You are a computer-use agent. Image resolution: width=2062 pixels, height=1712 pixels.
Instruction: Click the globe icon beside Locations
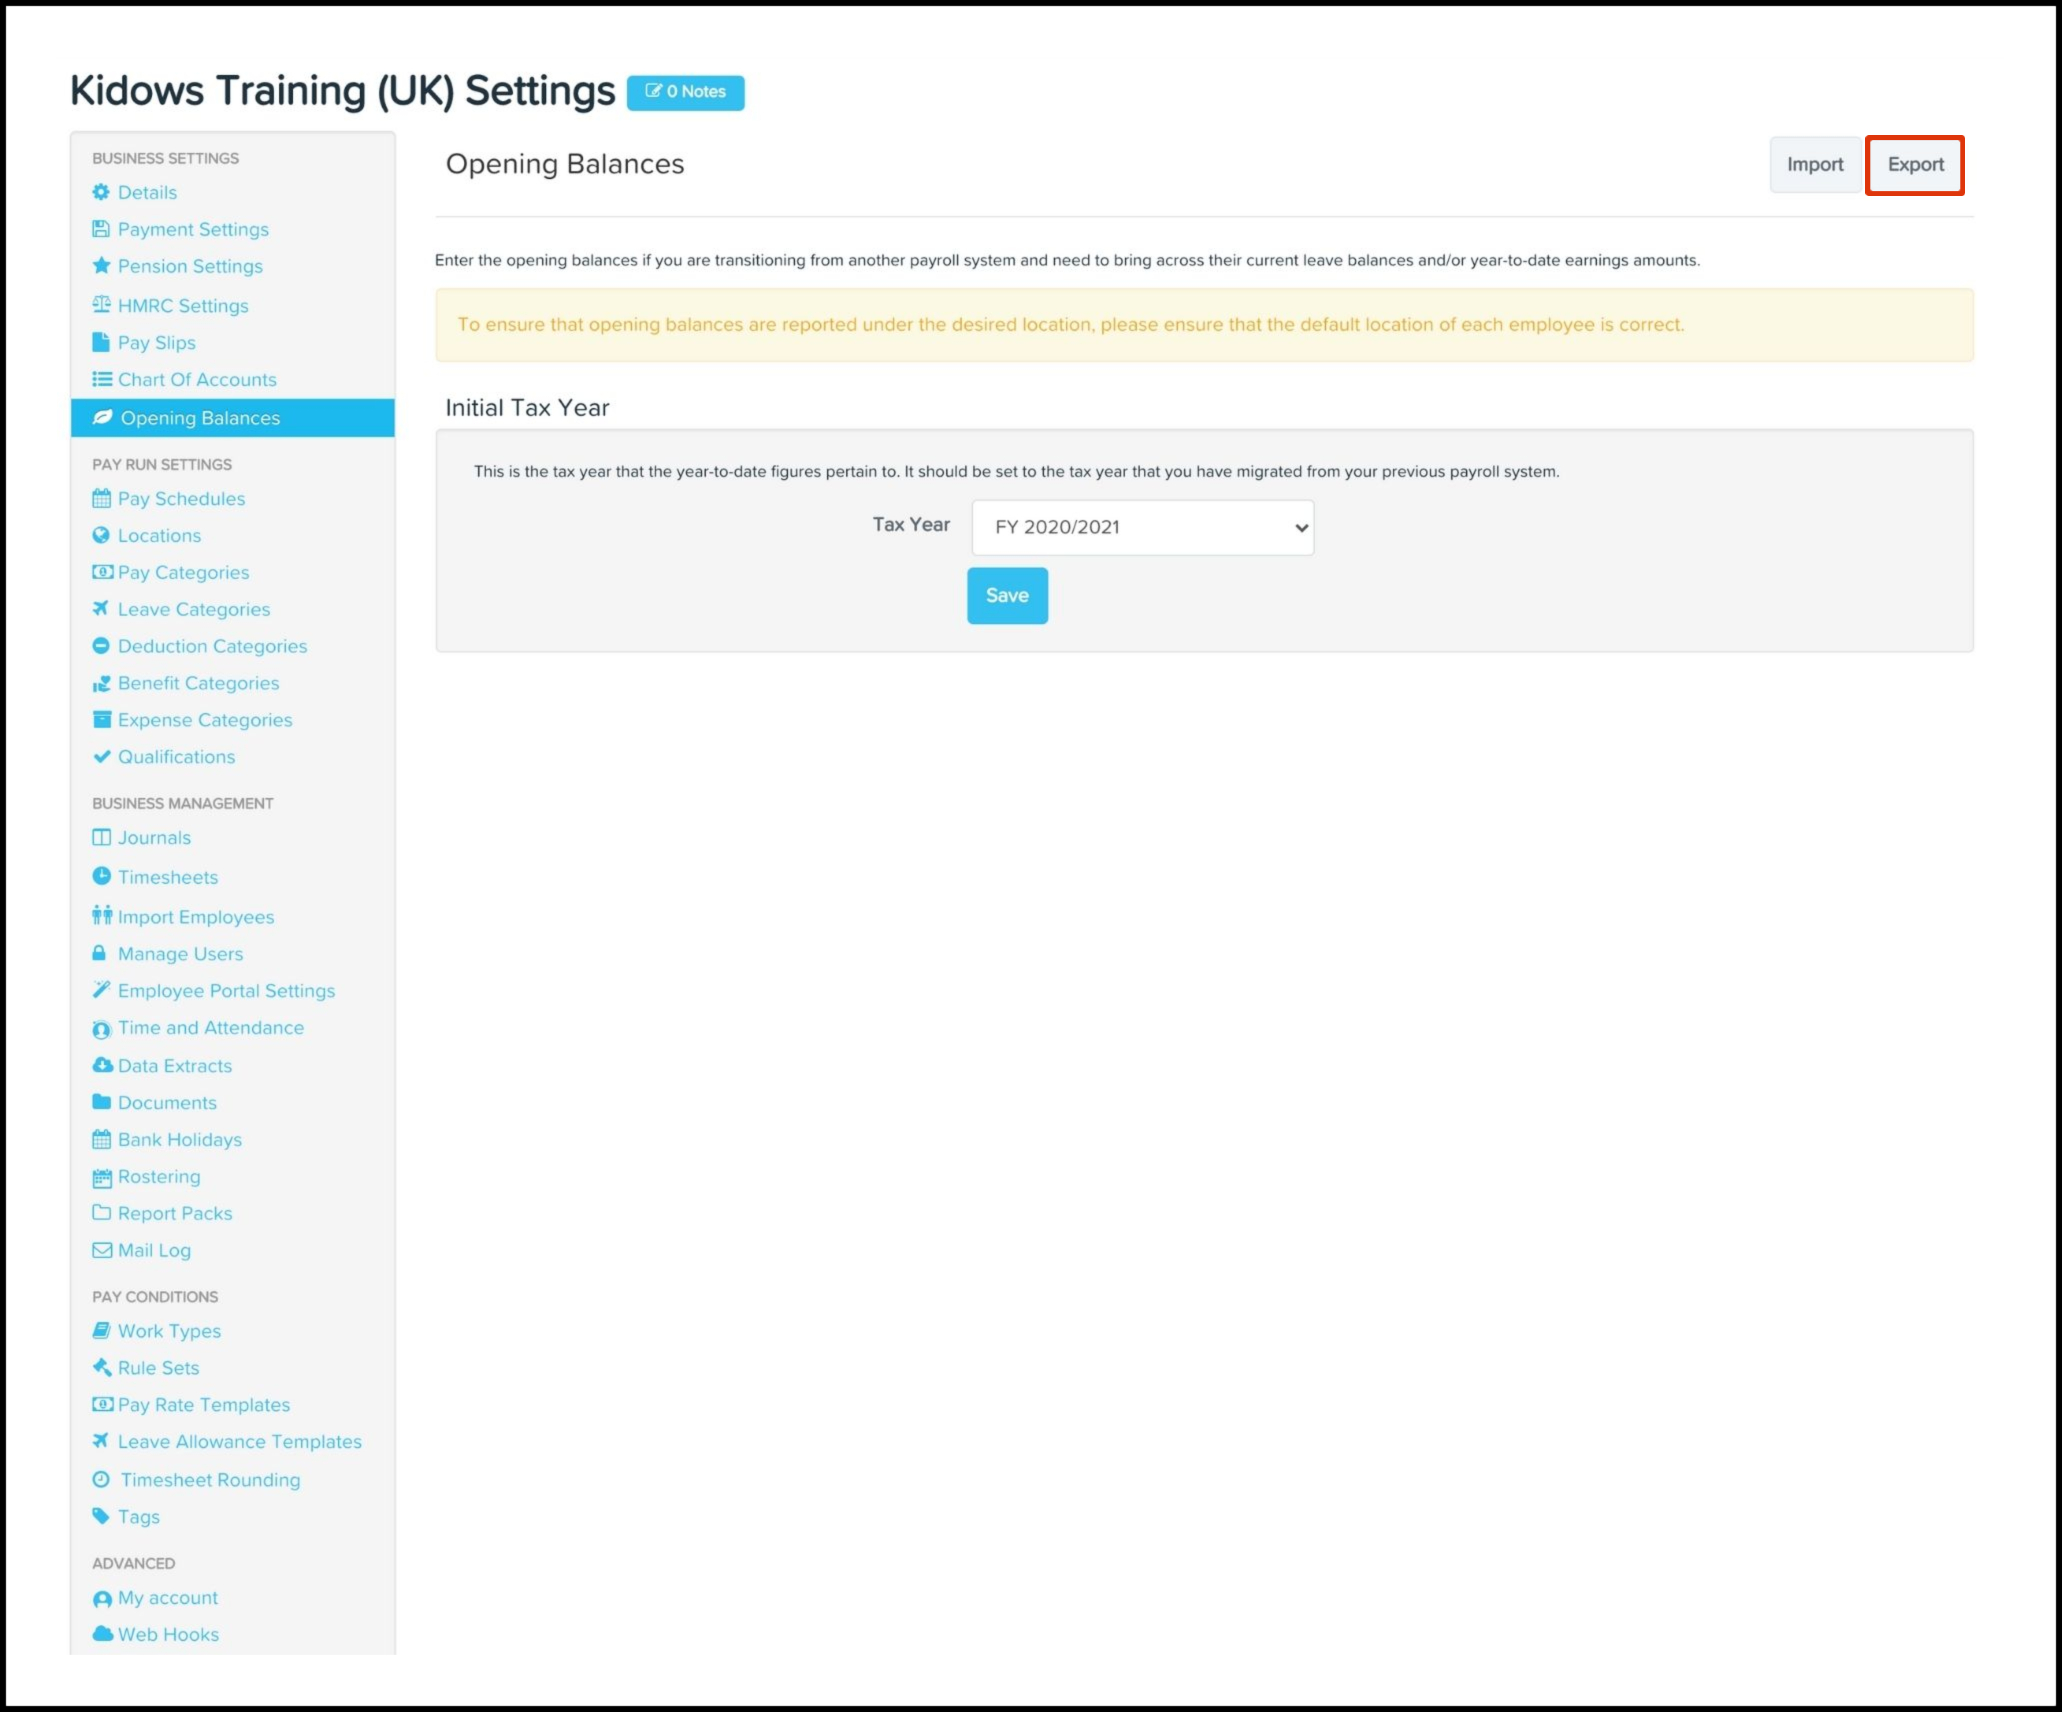coord(101,535)
